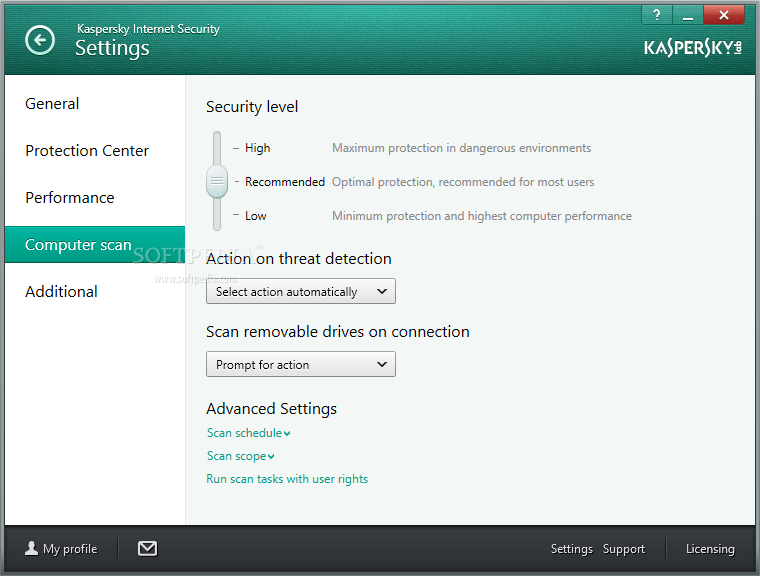The image size is (760, 576).
Task: Click the Action on threat detection heading
Action: (299, 258)
